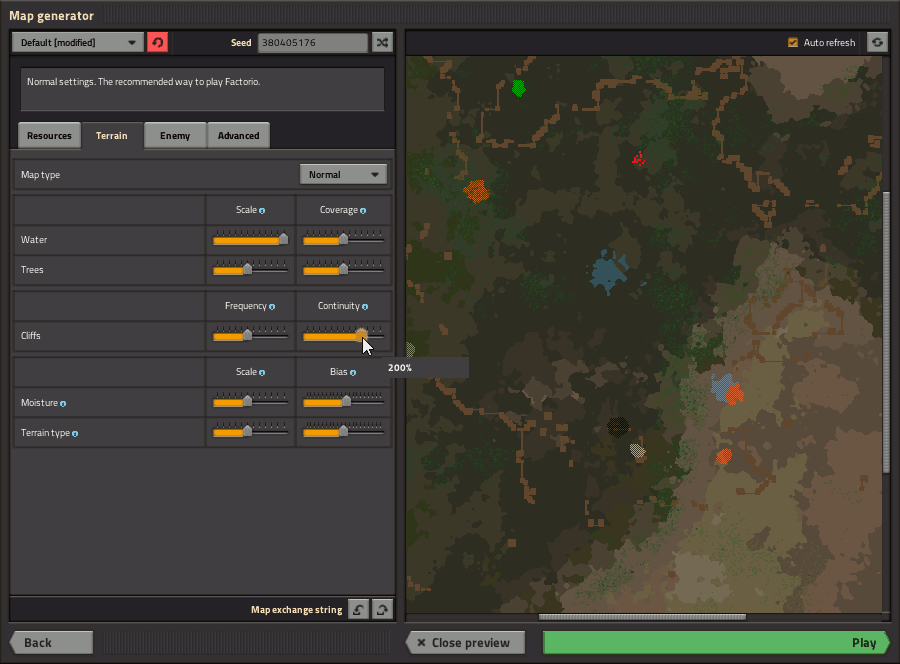Click the green uranium ore patch on the map
The image size is (900, 664).
pyautogui.click(x=518, y=88)
